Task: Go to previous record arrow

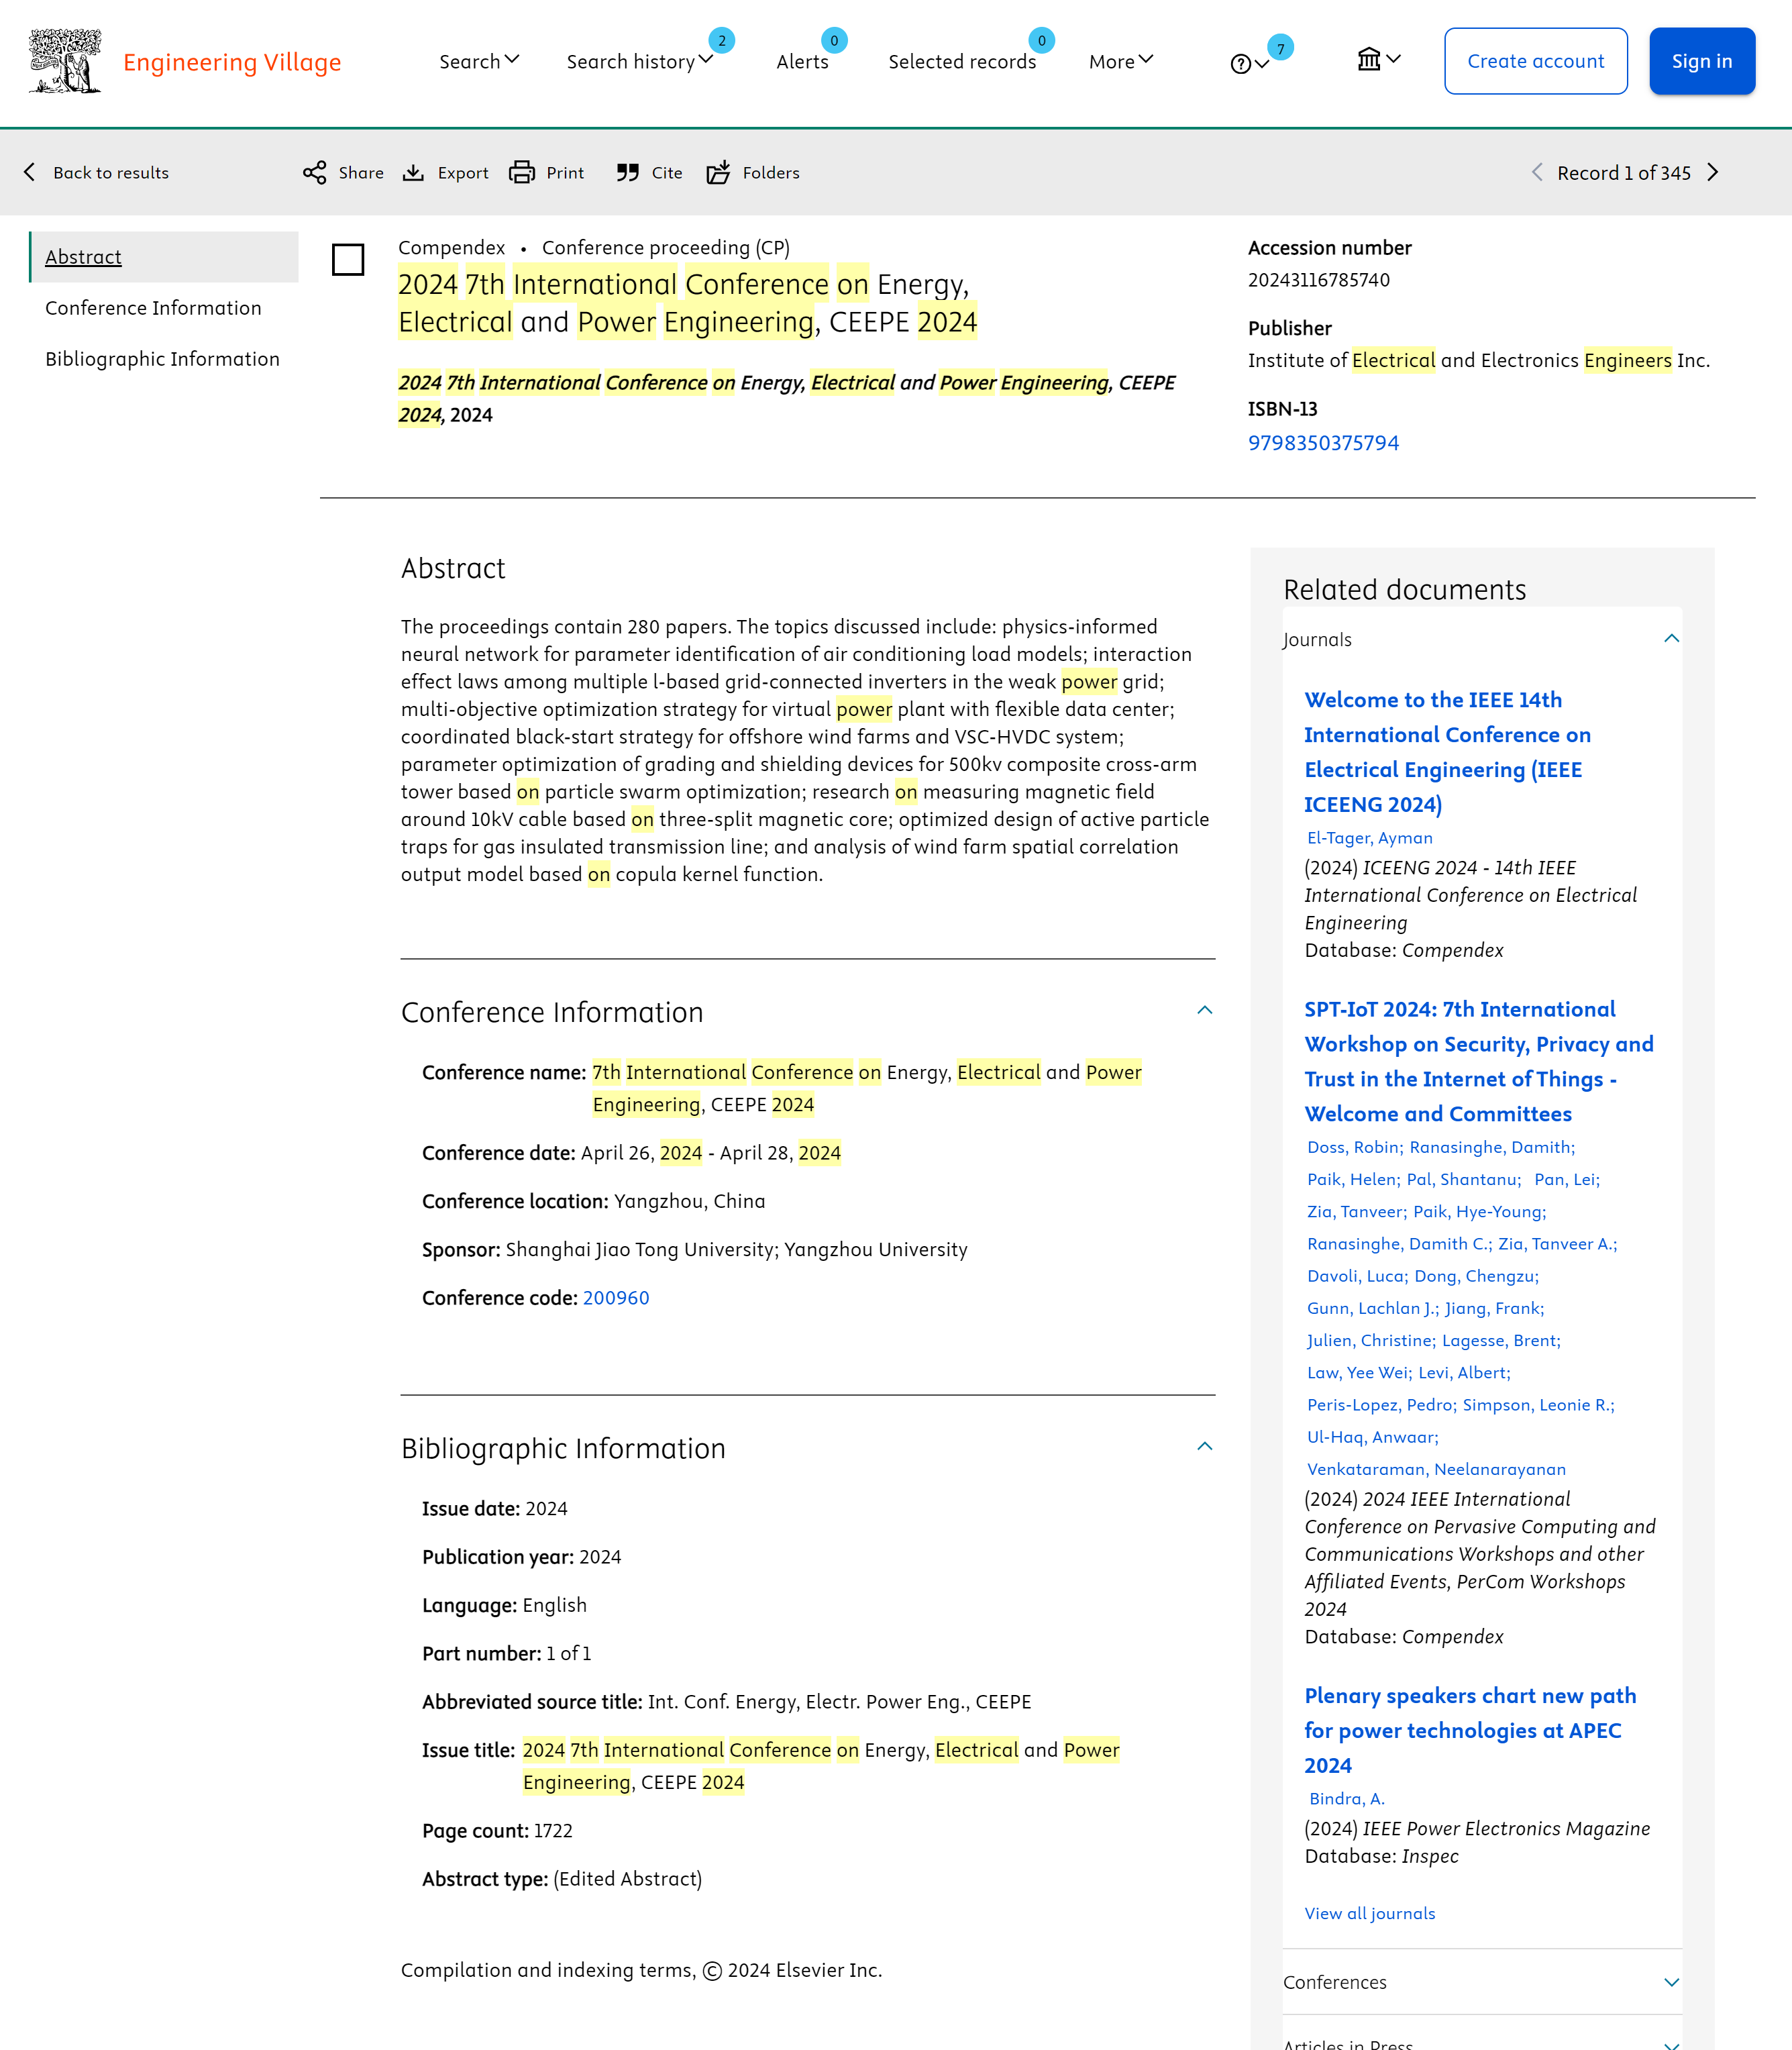Action: pos(1537,172)
